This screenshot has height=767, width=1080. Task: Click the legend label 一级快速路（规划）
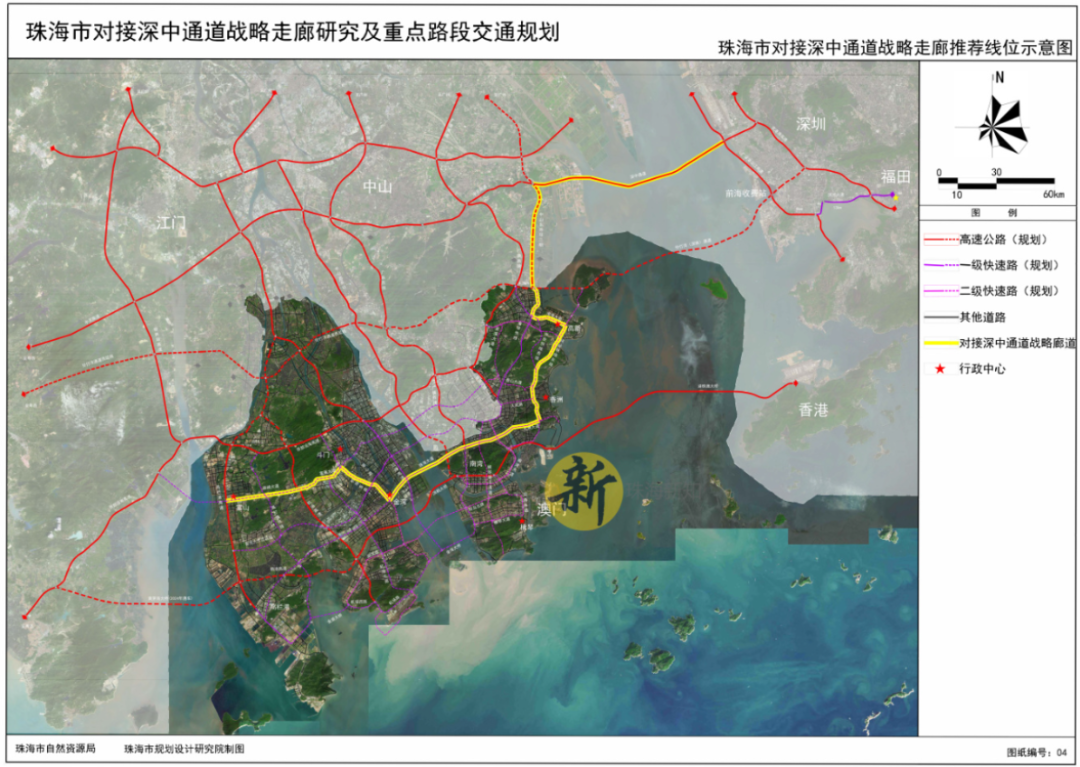(1010, 265)
